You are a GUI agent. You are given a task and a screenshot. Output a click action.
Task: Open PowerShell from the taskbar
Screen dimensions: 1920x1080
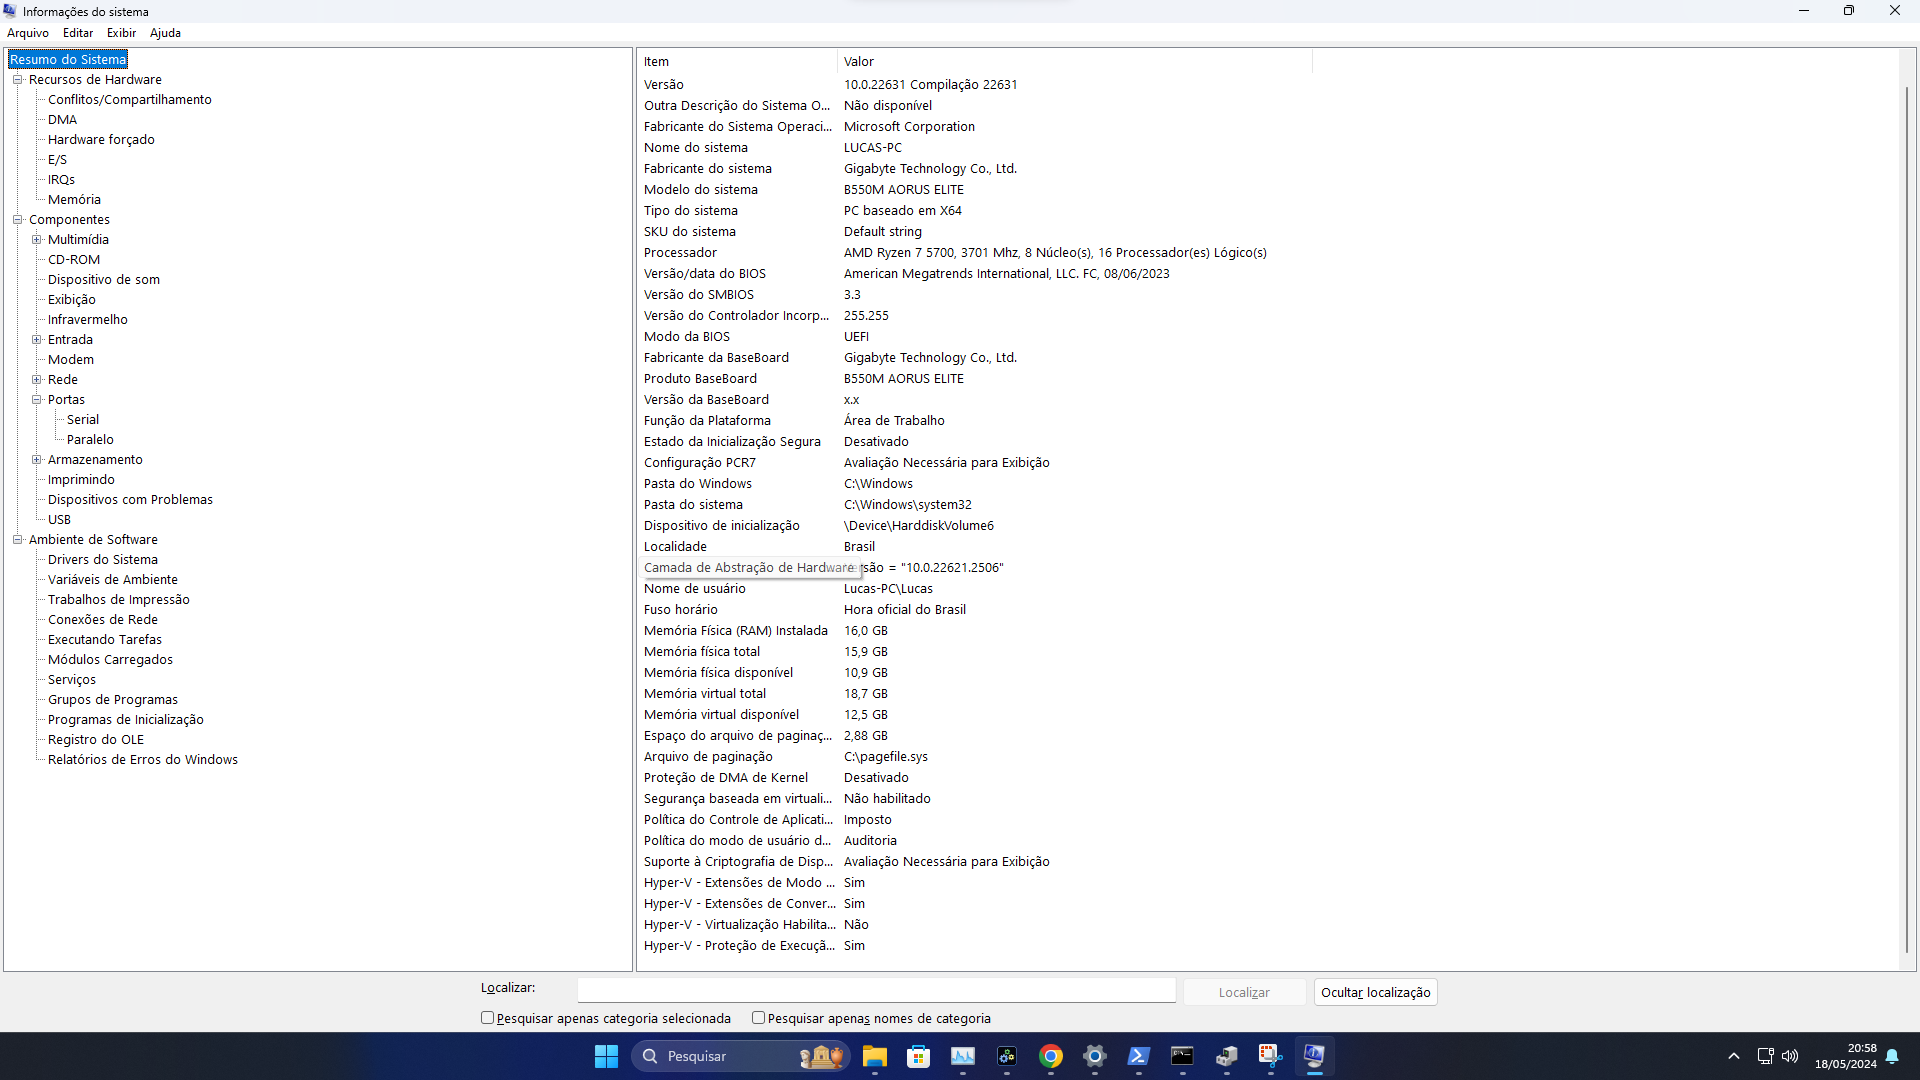pyautogui.click(x=1139, y=1056)
